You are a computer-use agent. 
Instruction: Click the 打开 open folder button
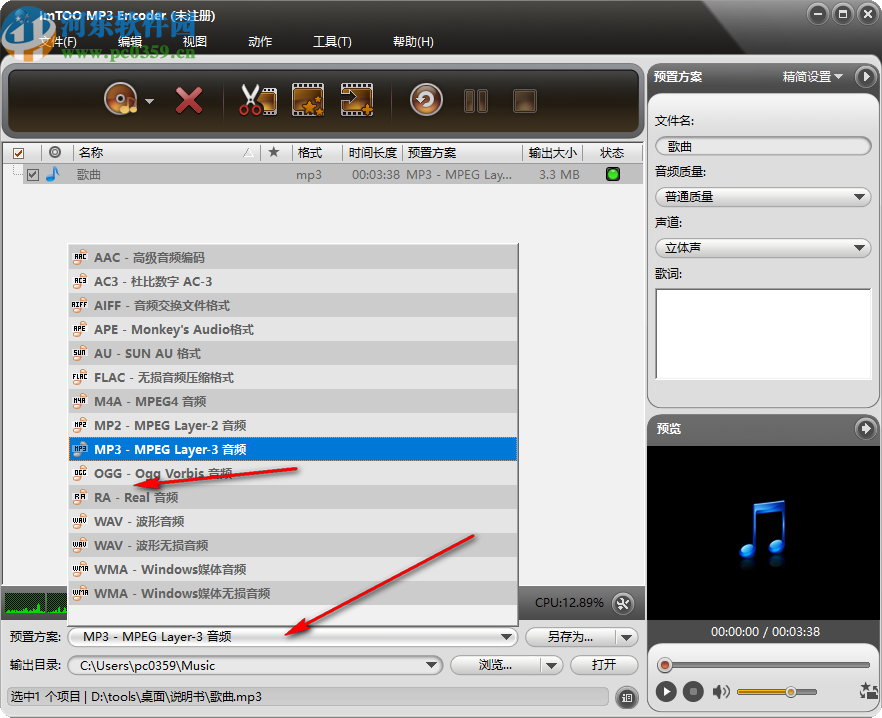604,665
